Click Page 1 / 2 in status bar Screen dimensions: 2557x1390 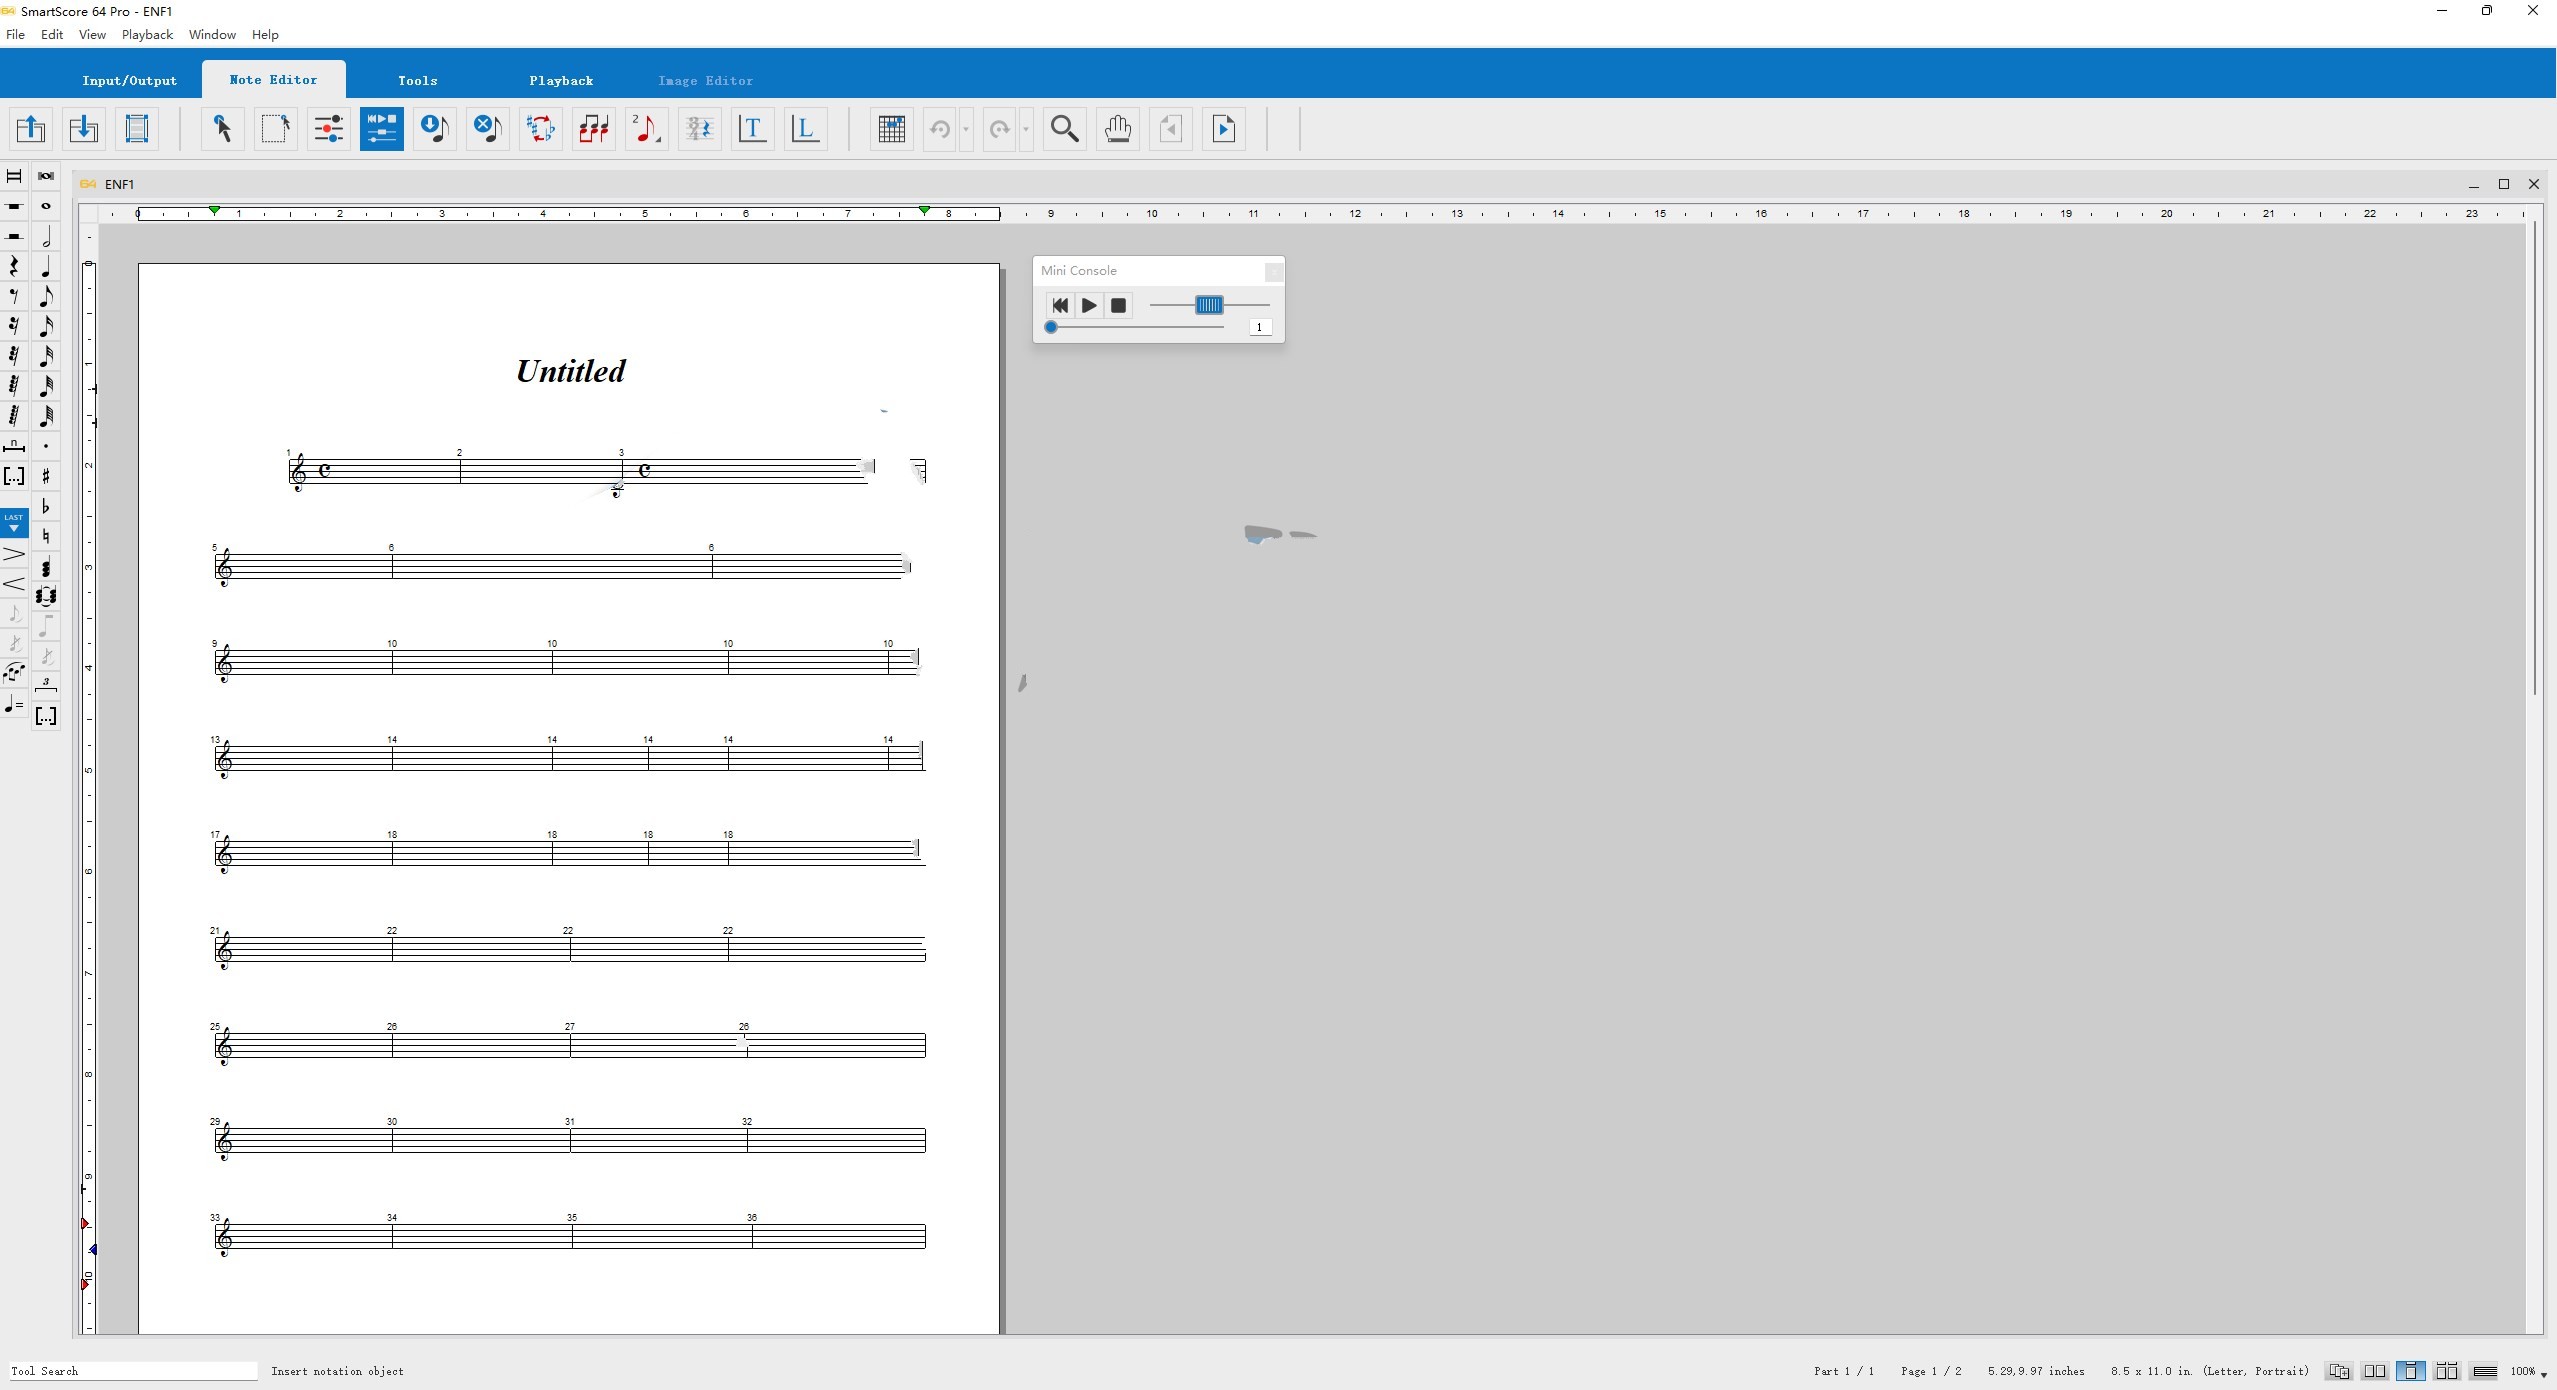point(1931,1371)
